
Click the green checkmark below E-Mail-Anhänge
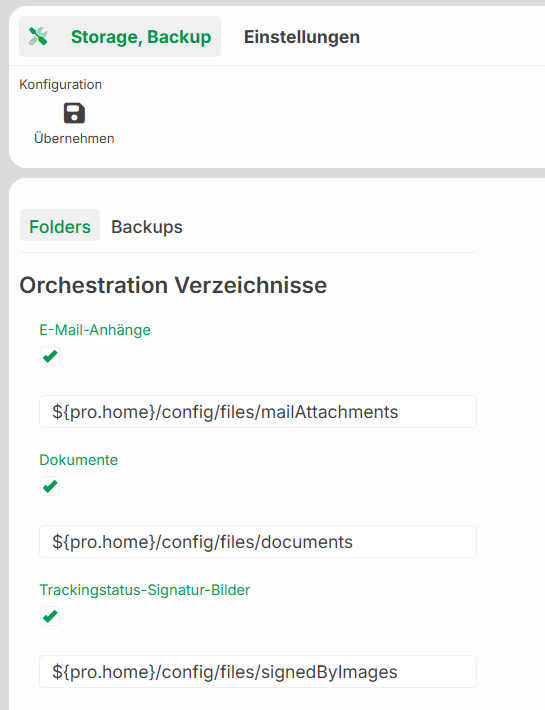coord(50,356)
